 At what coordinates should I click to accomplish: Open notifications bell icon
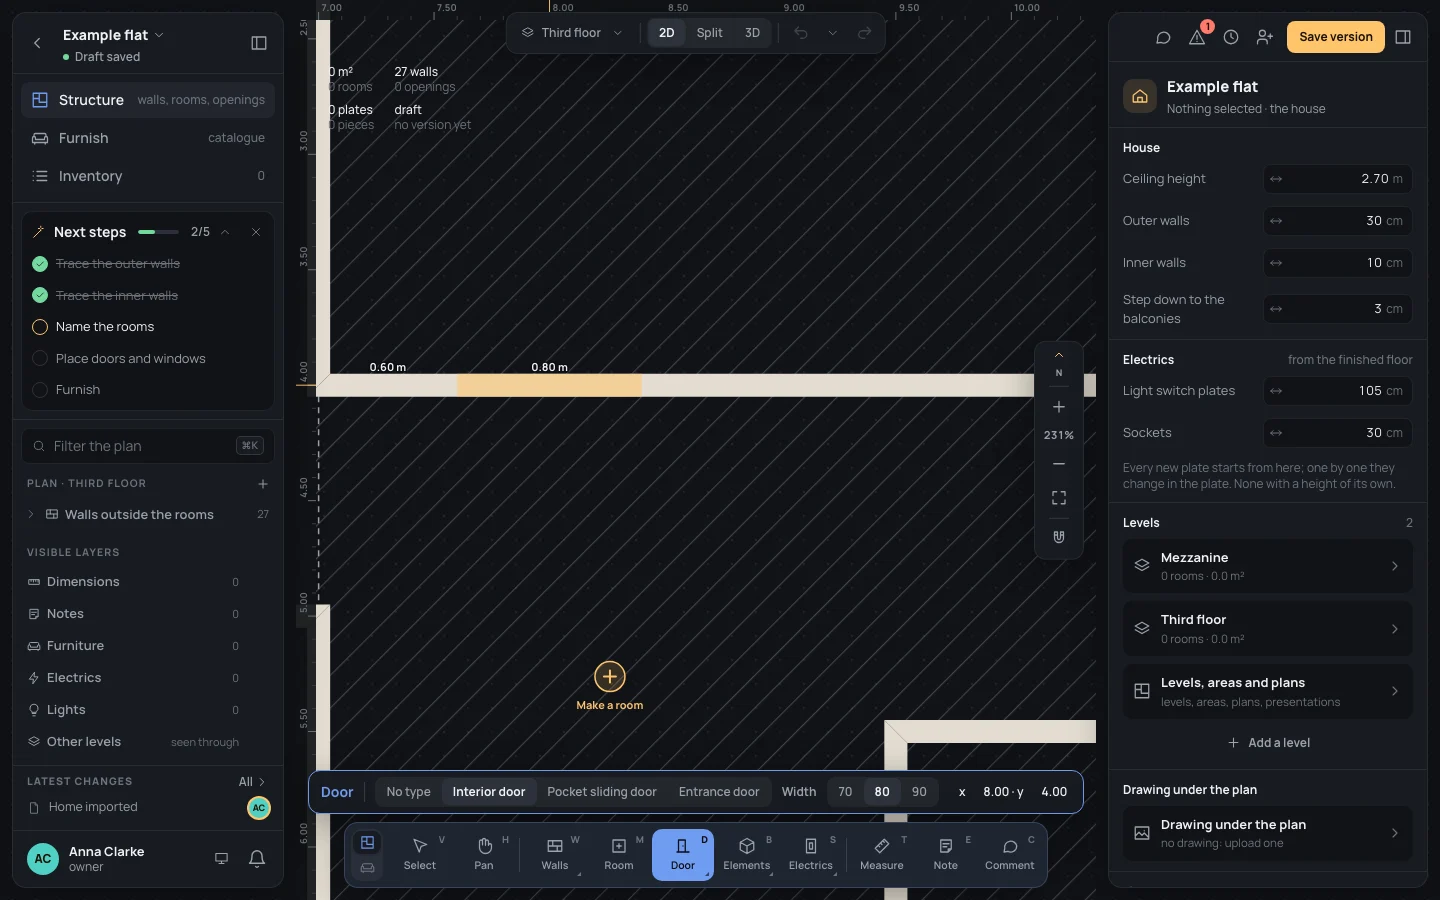point(257,859)
